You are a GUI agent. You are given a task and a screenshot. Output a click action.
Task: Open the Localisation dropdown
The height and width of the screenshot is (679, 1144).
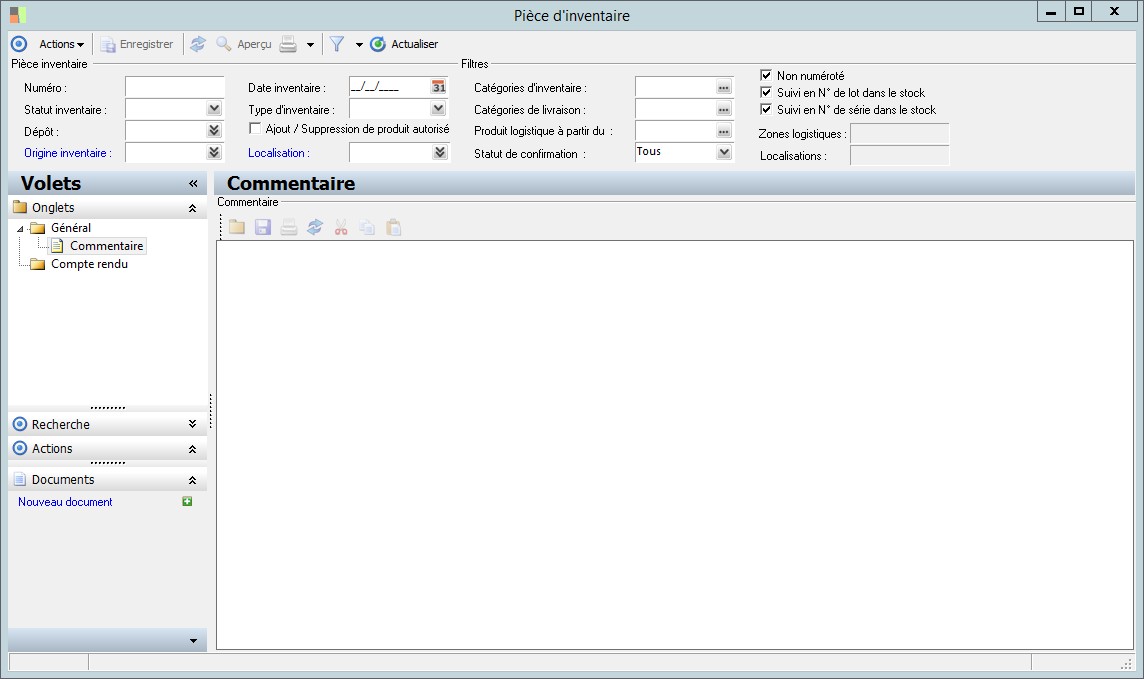point(439,152)
